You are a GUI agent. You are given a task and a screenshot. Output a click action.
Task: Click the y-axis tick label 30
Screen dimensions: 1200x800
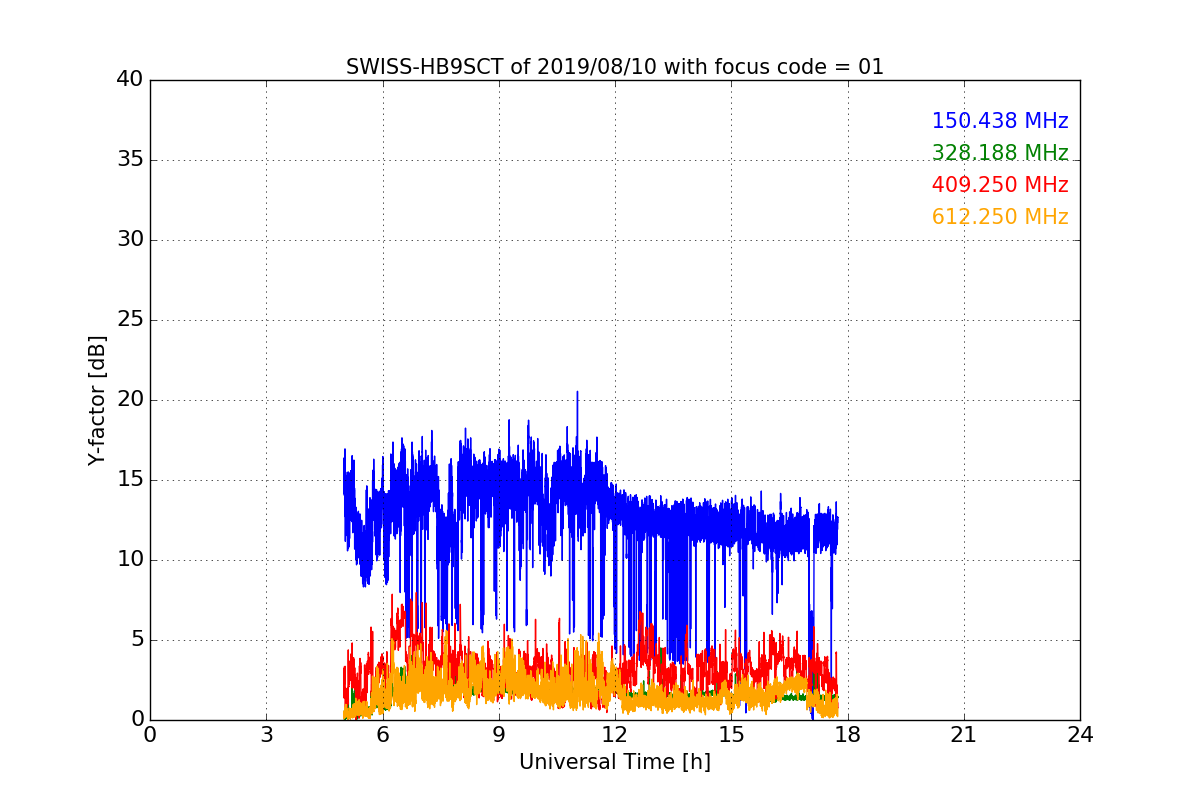tap(130, 240)
